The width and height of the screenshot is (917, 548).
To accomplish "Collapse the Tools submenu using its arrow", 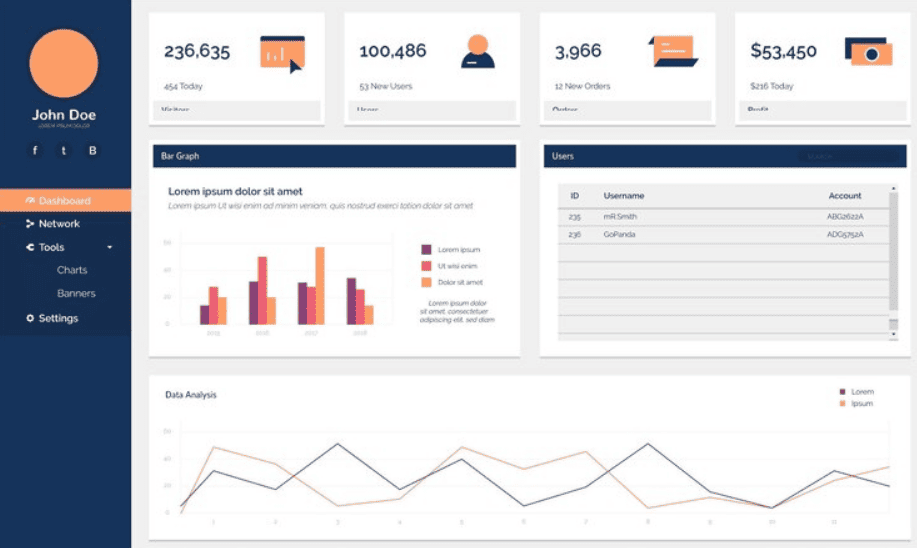I will tap(110, 247).
